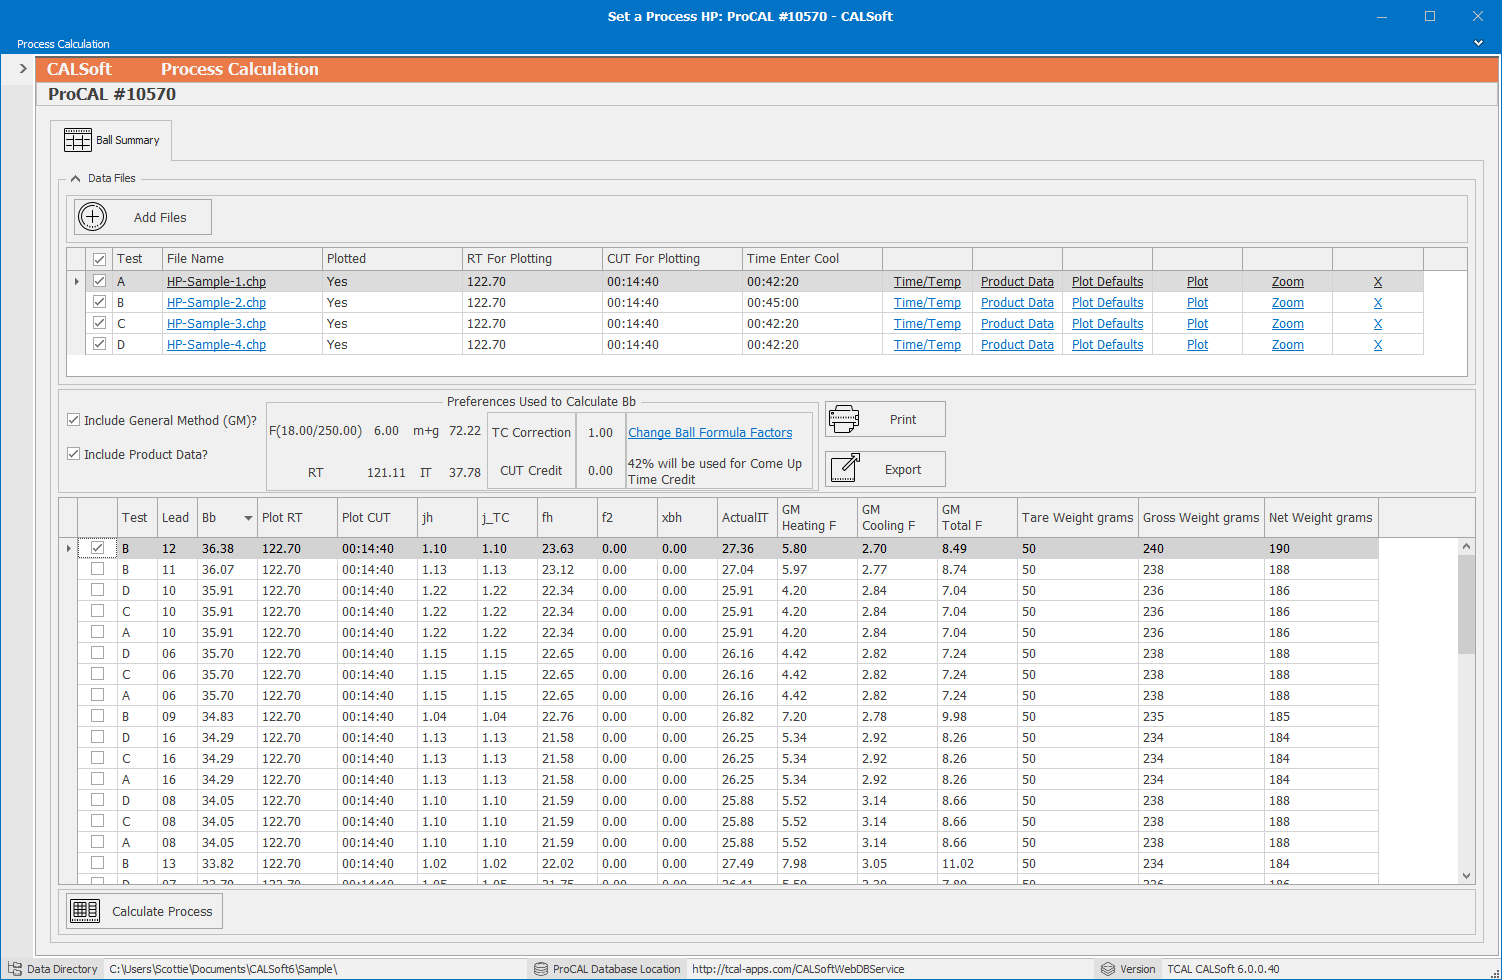
Task: Uncheck the test D file checkbox
Action: (99, 344)
